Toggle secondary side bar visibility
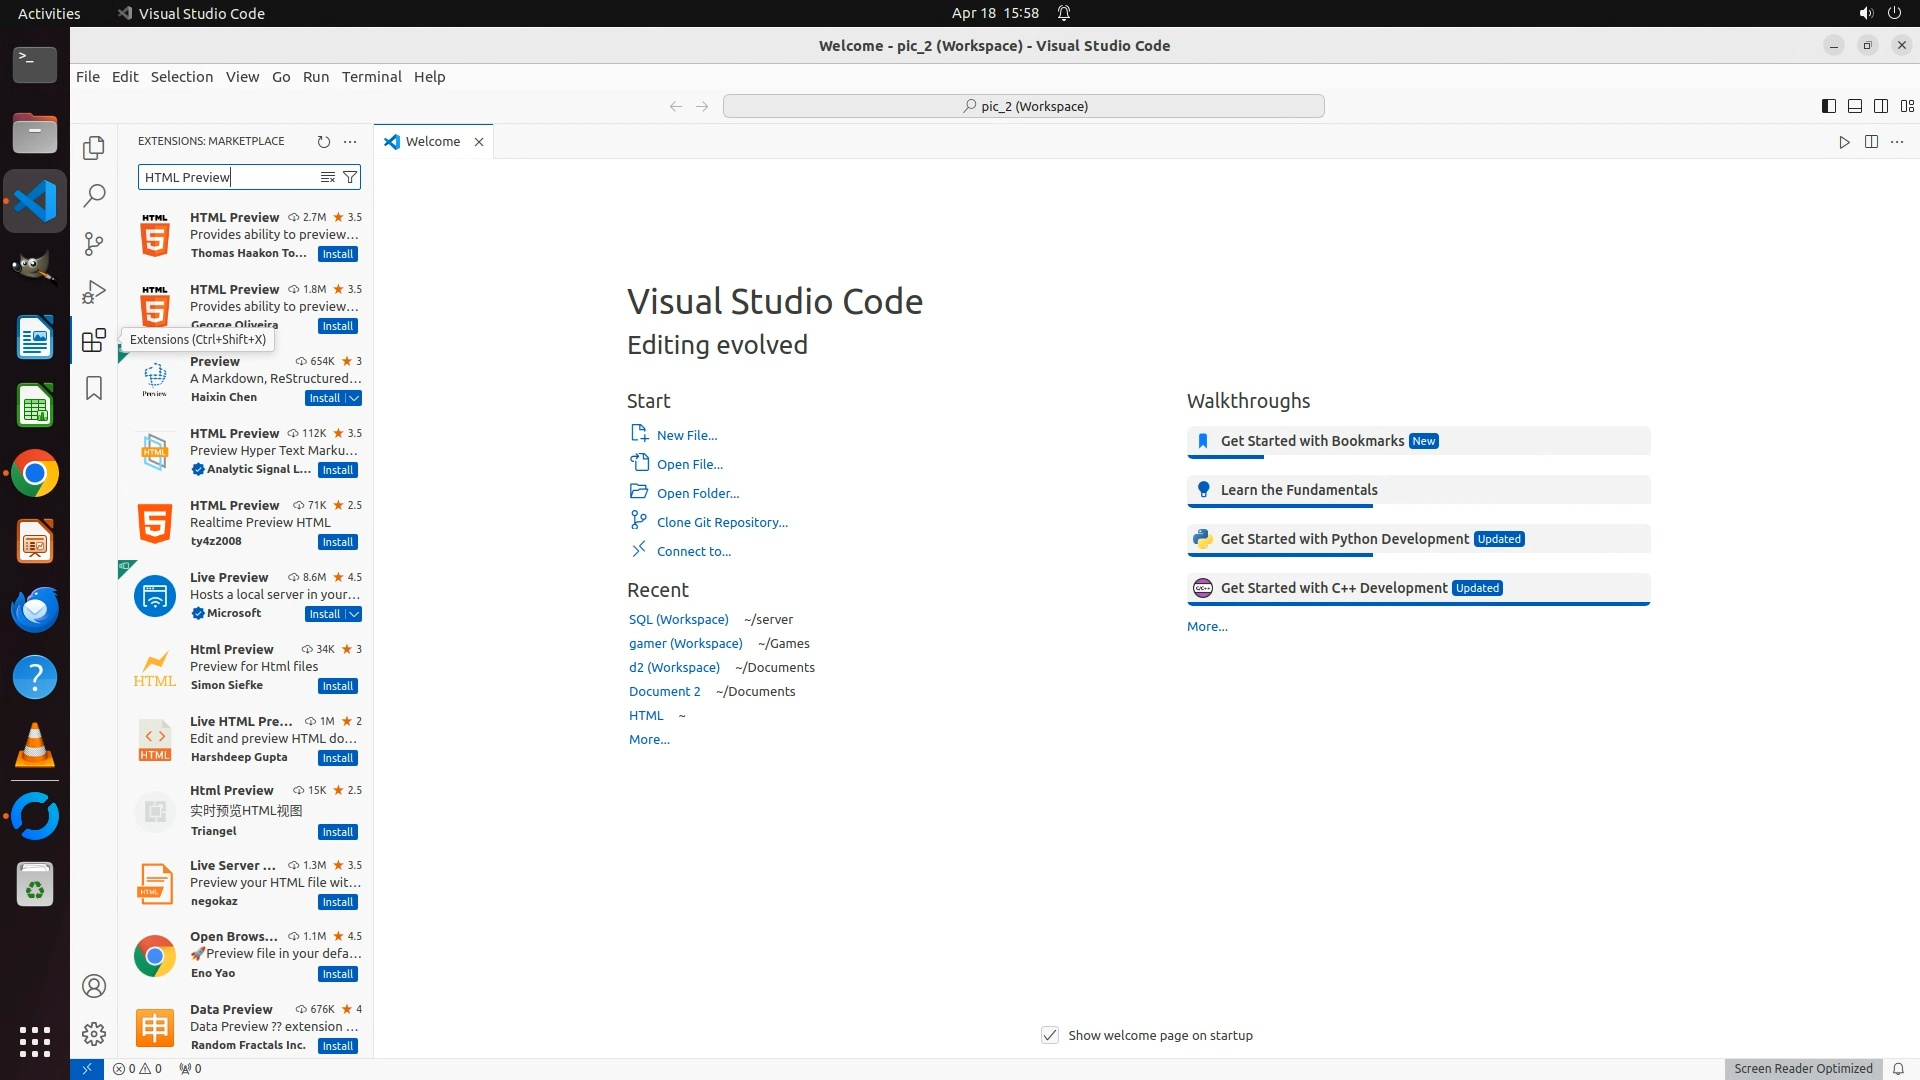The image size is (1920, 1080). [x=1880, y=106]
